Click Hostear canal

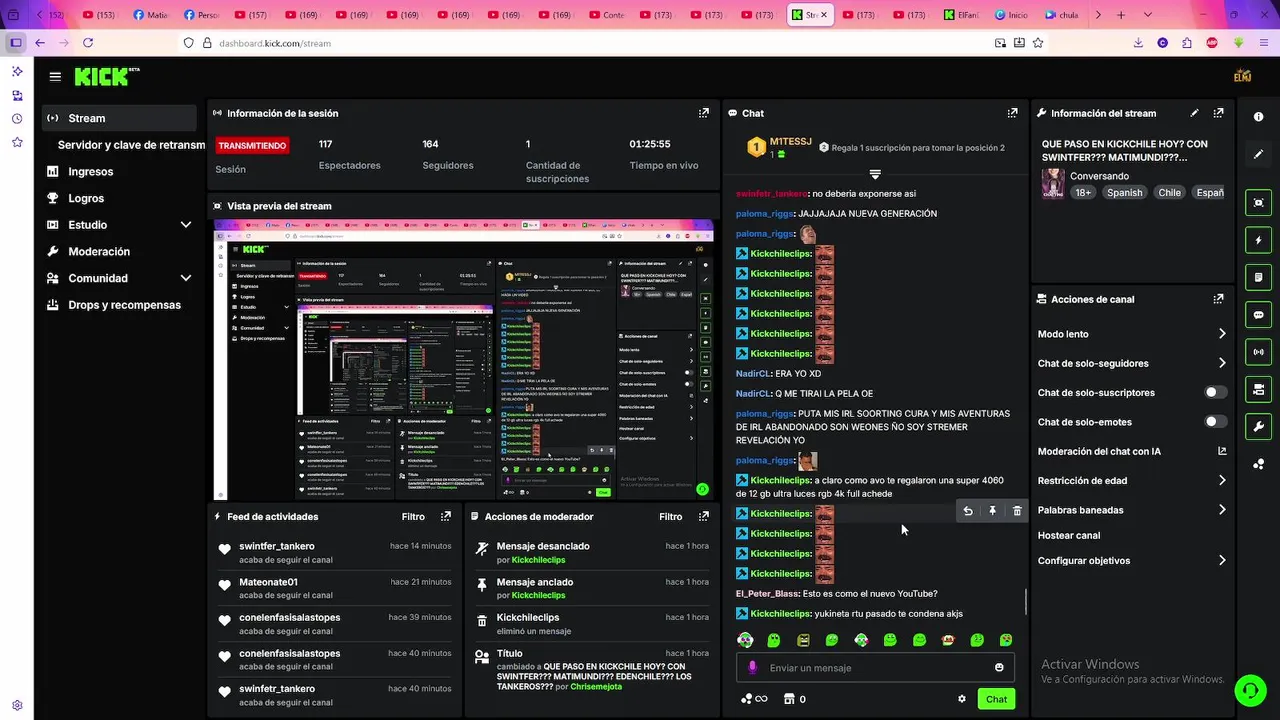point(1069,535)
